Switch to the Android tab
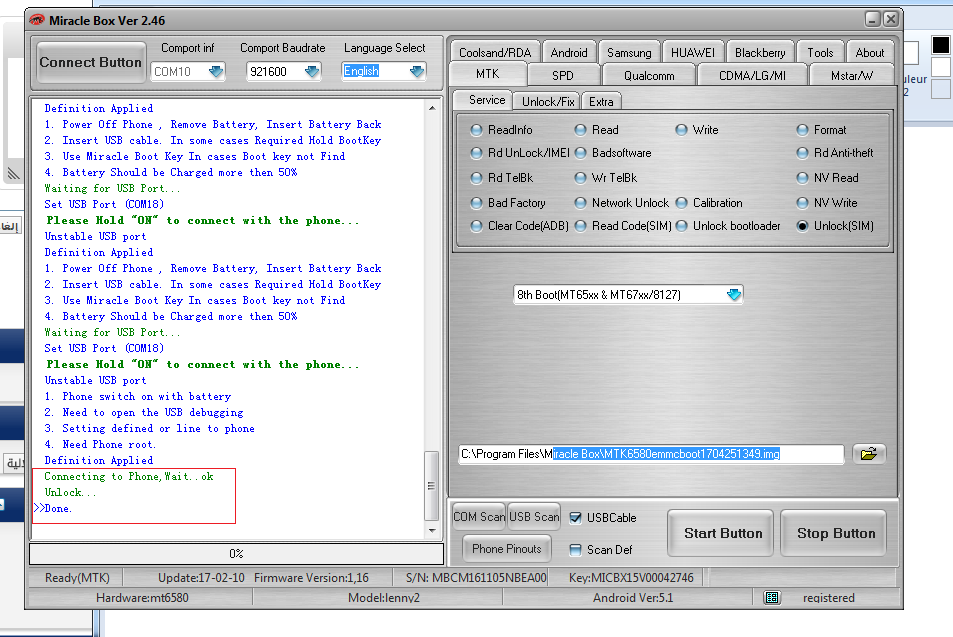Screen dimensions: 953x637 (569, 52)
